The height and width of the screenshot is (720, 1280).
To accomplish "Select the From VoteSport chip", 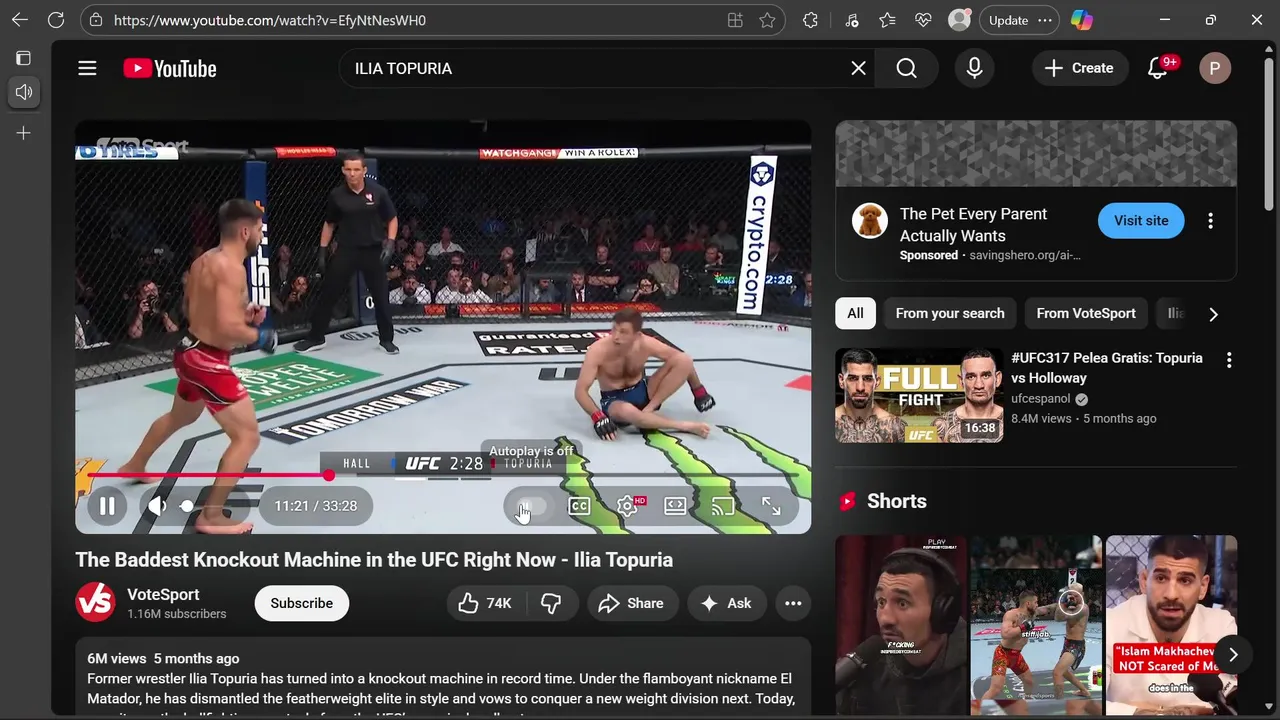I will (1086, 313).
